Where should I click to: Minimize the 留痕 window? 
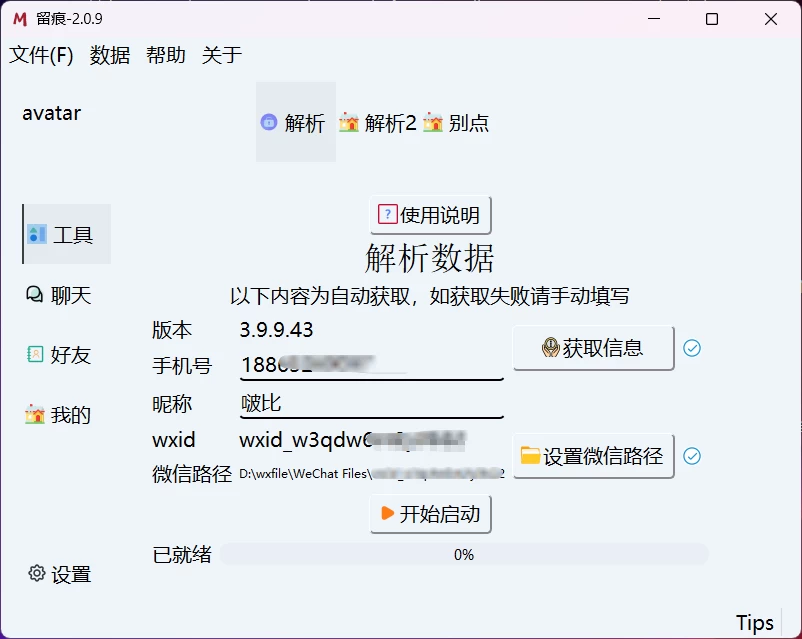654,19
